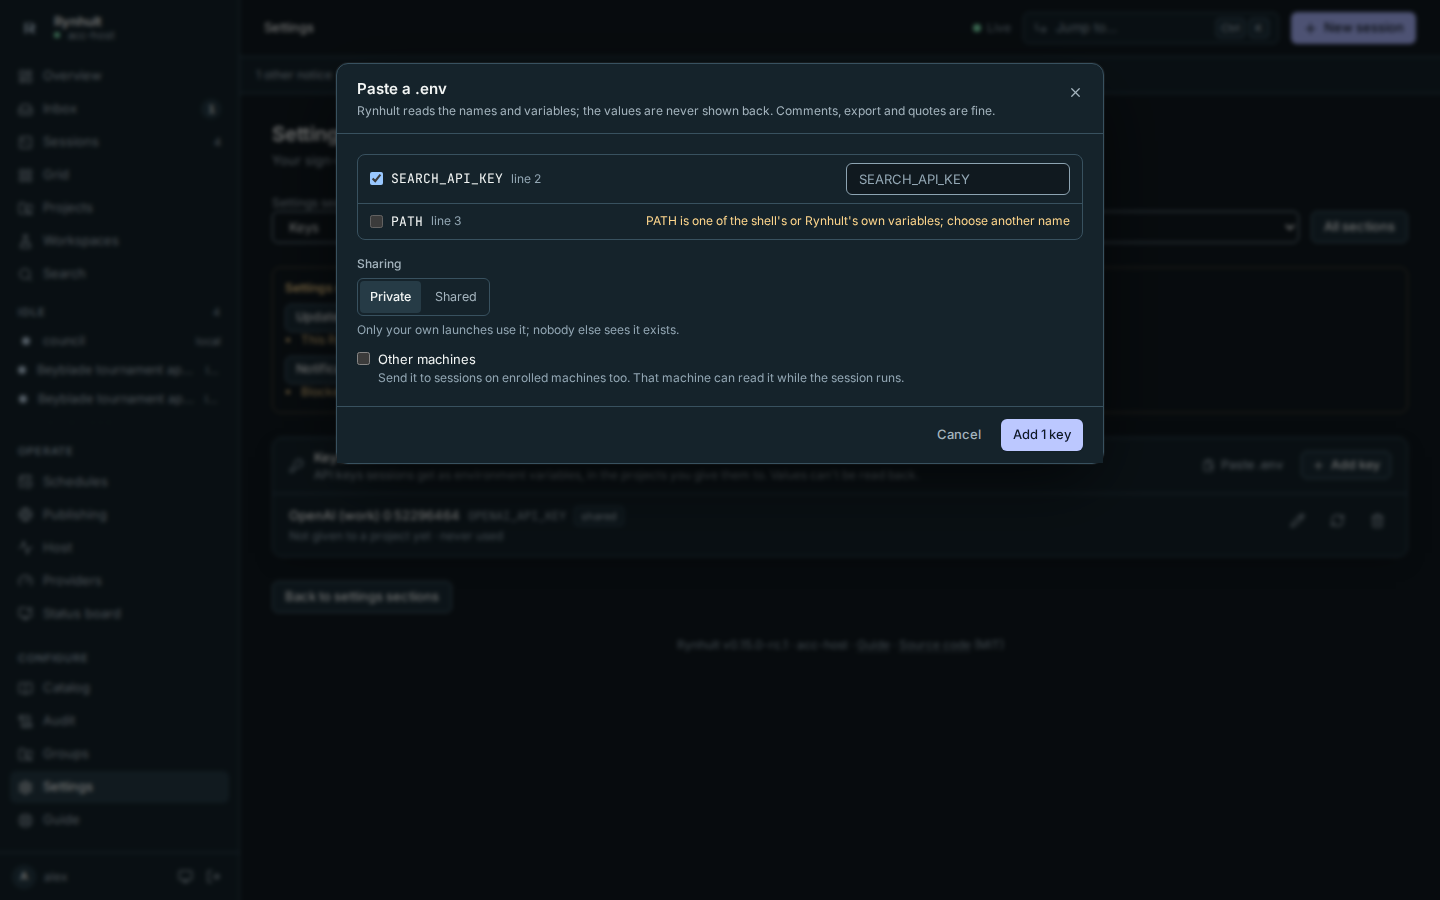Click New session behind the dialog
Screen dimensions: 1440x900
pos(1353,28)
